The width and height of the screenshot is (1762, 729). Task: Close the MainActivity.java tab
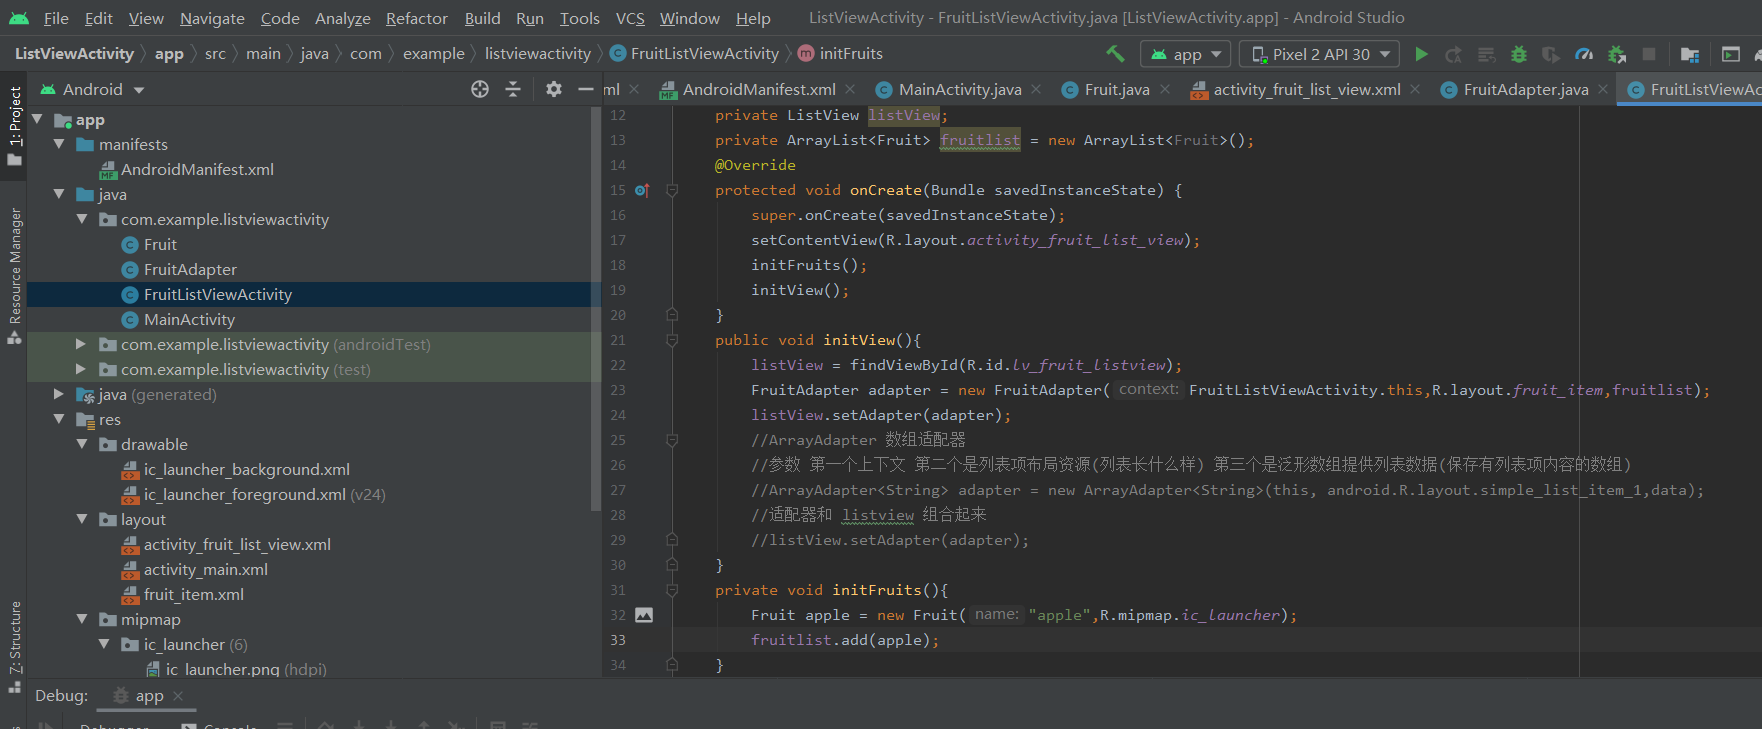click(x=1036, y=89)
